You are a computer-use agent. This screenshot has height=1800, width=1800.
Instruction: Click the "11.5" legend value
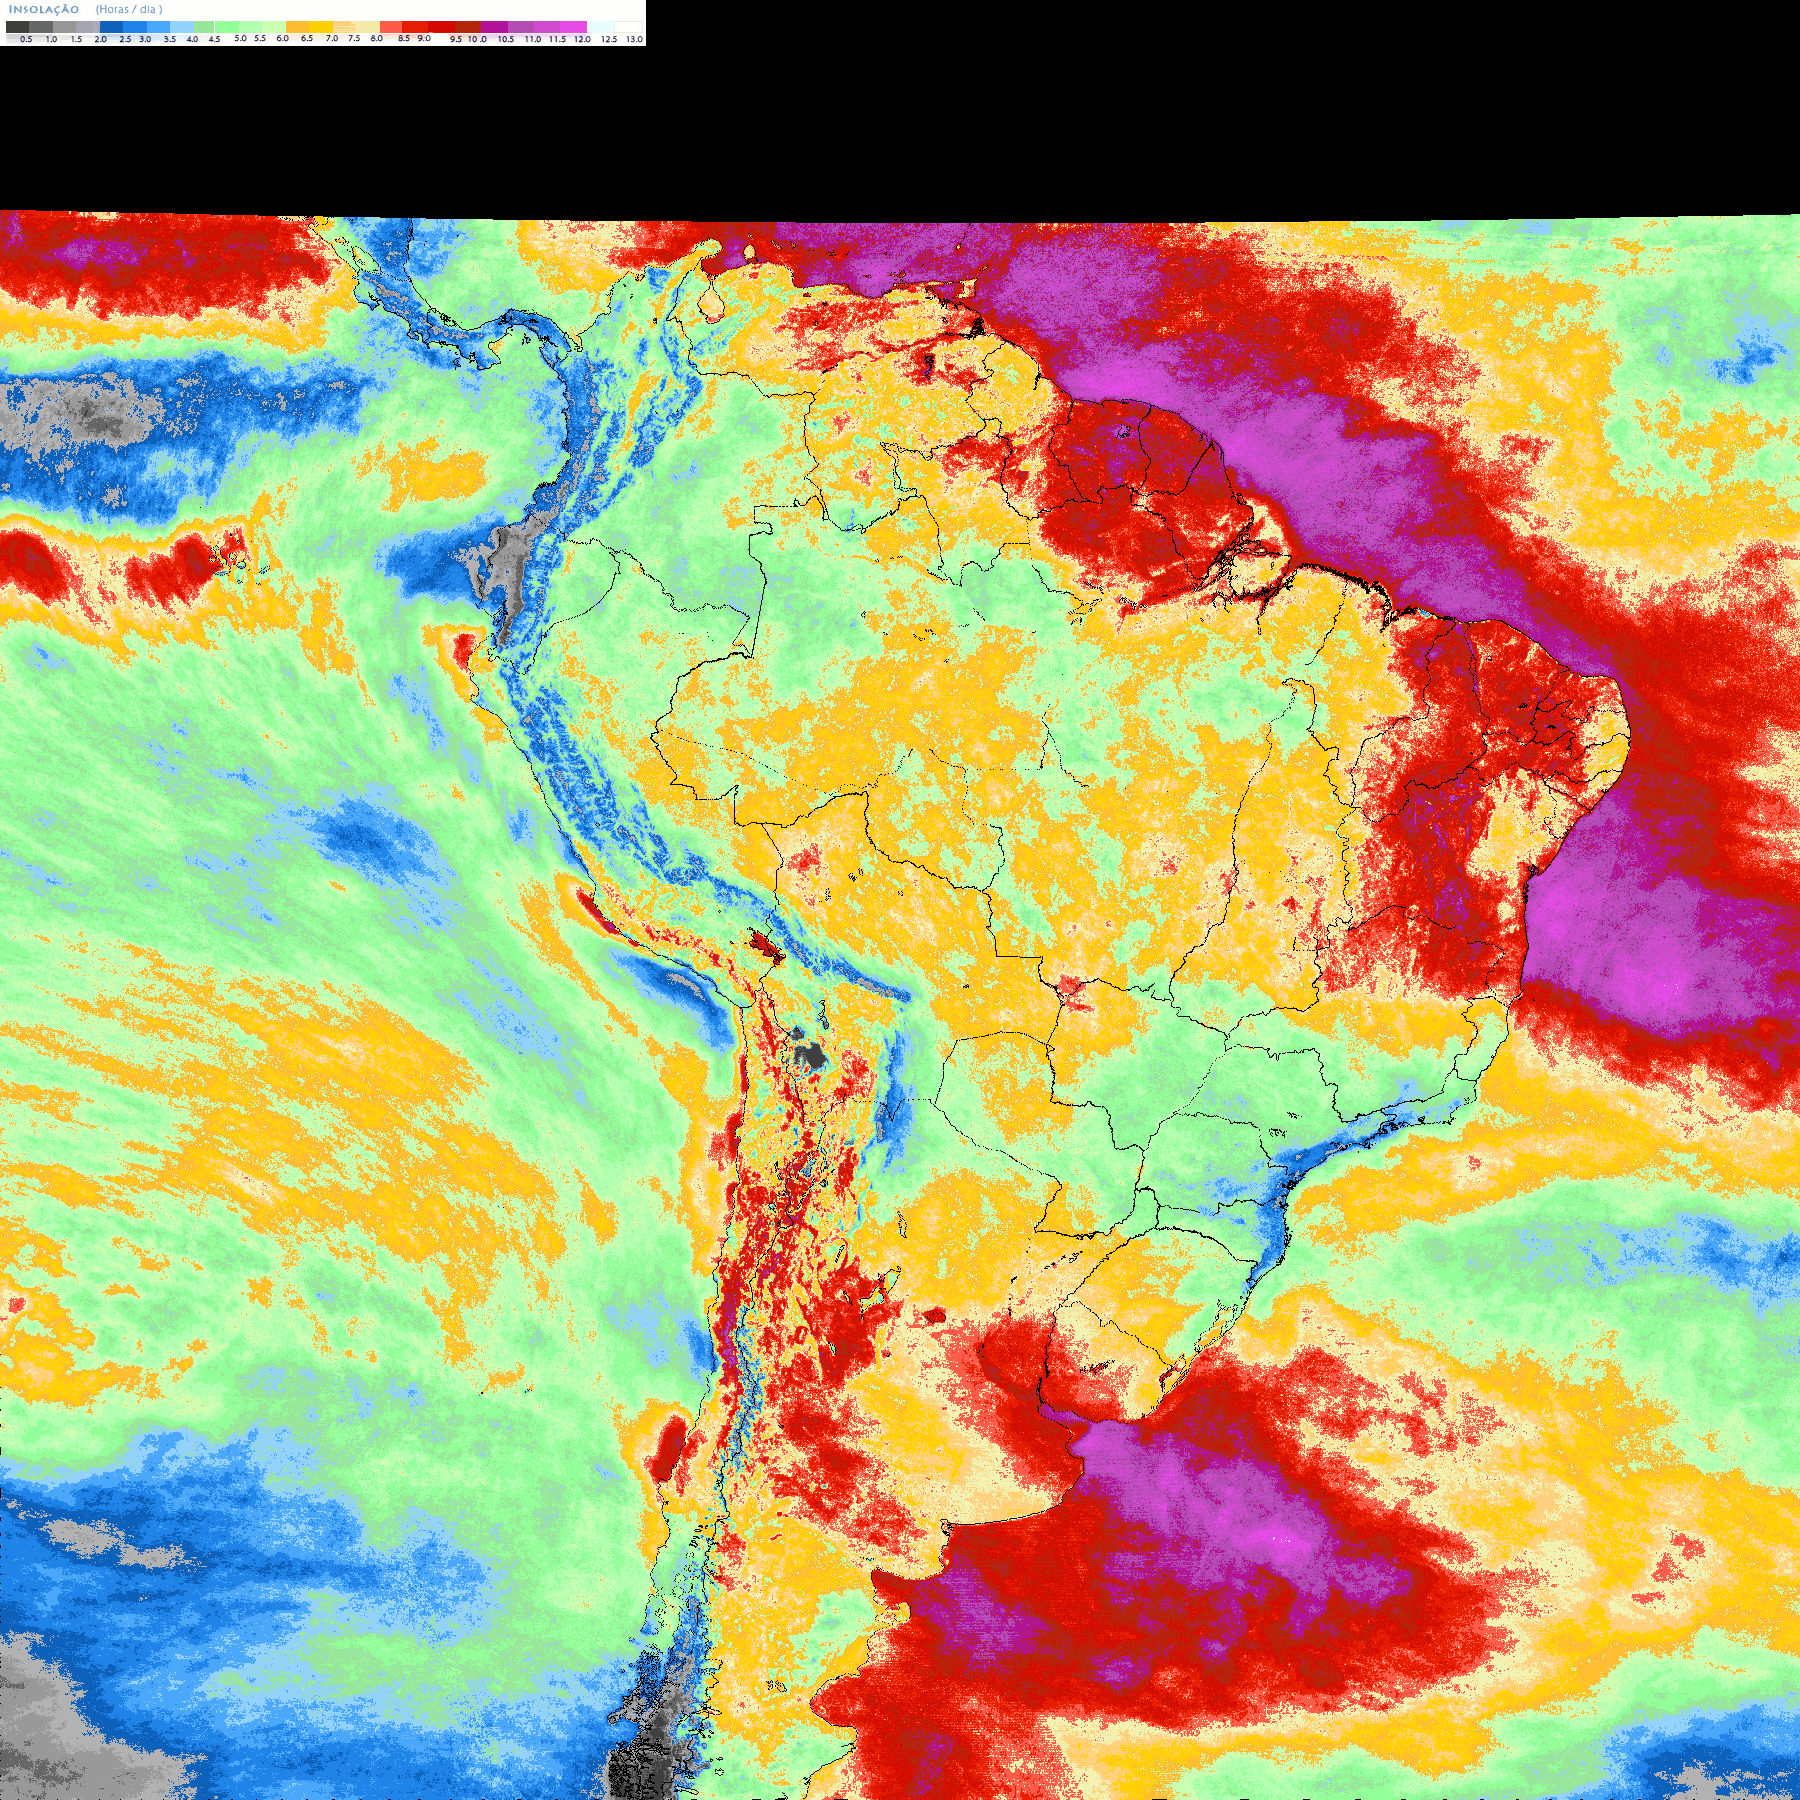point(557,39)
